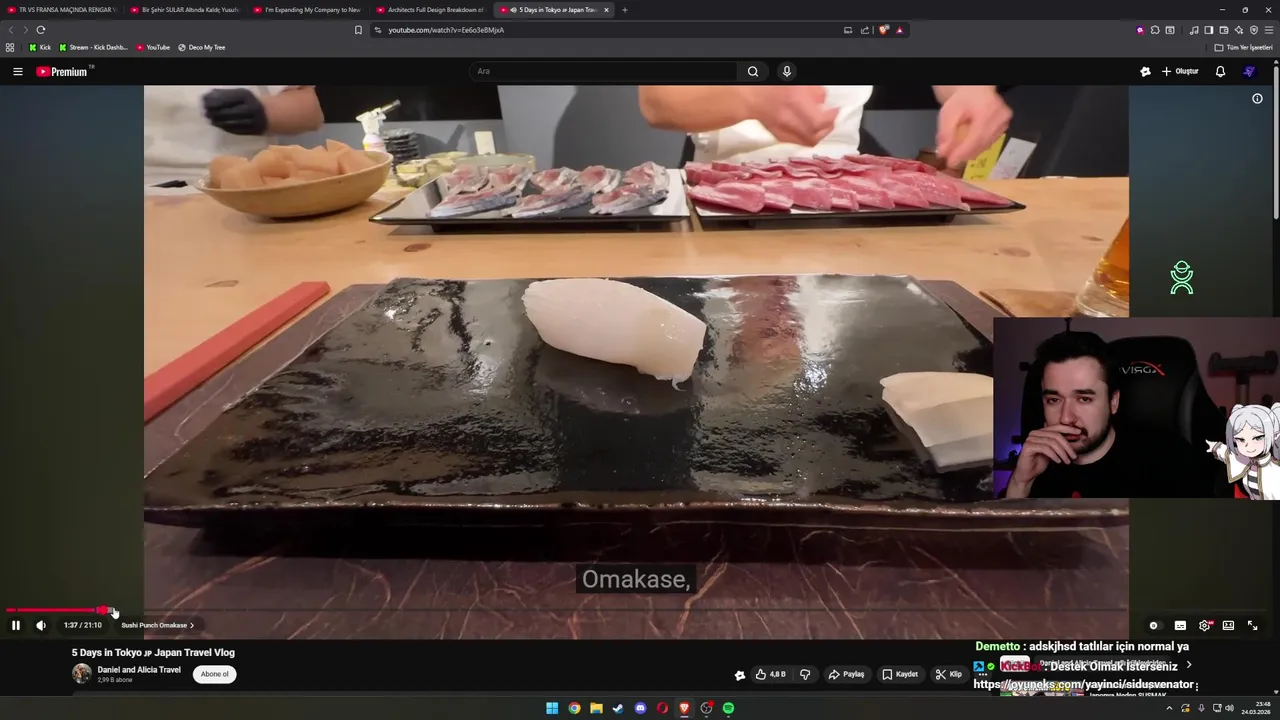Share the video via Paylaş
Viewport: 1280px width, 720px height.
click(x=846, y=674)
